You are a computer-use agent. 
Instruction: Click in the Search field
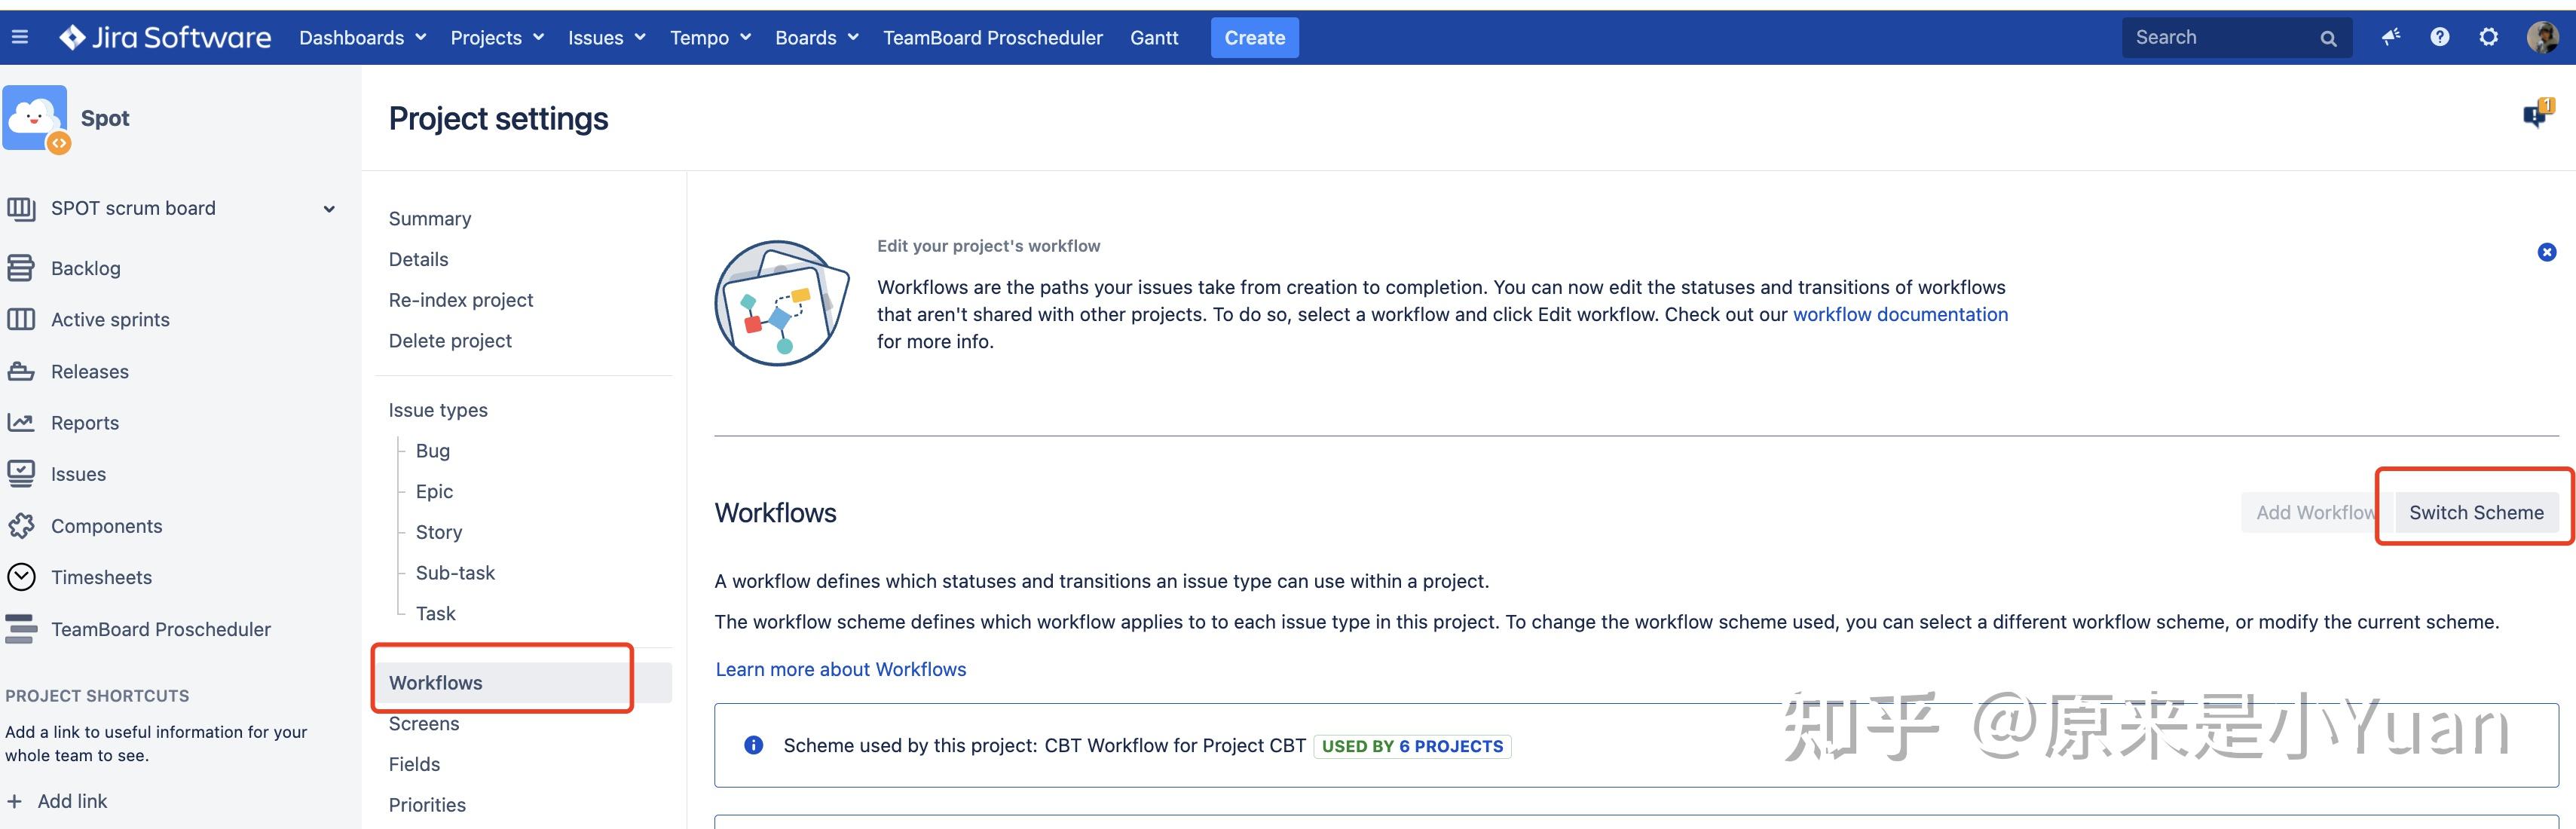(2220, 37)
